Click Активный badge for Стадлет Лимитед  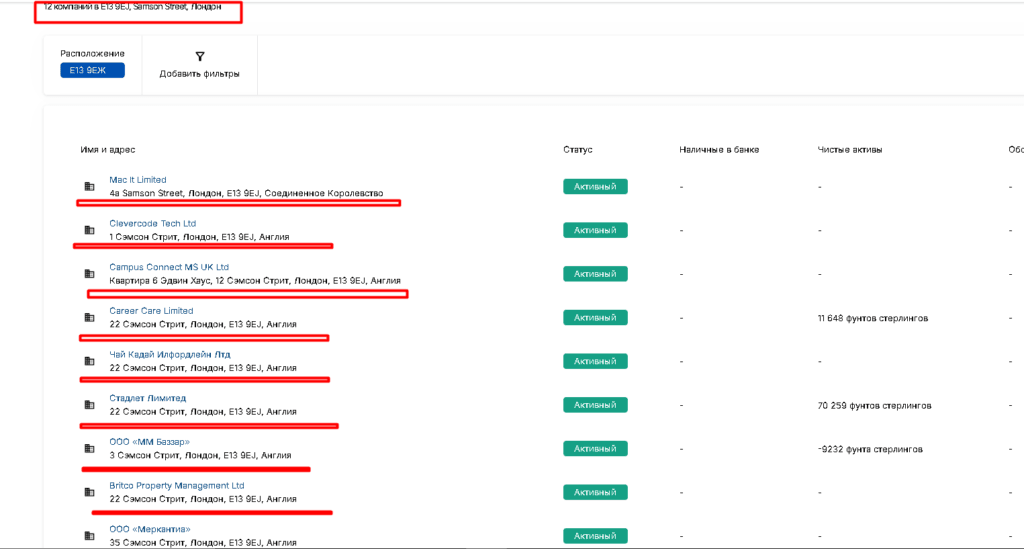(x=596, y=405)
